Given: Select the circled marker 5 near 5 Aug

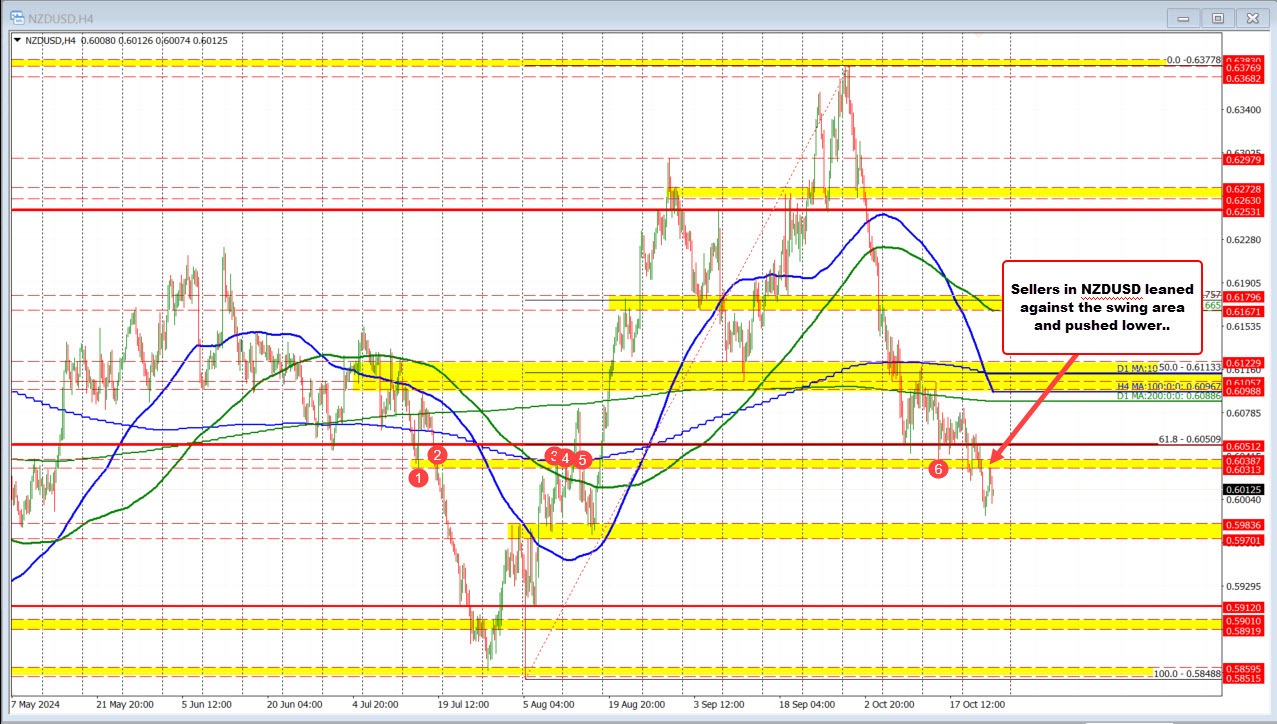Looking at the screenshot, I should pos(584,460).
